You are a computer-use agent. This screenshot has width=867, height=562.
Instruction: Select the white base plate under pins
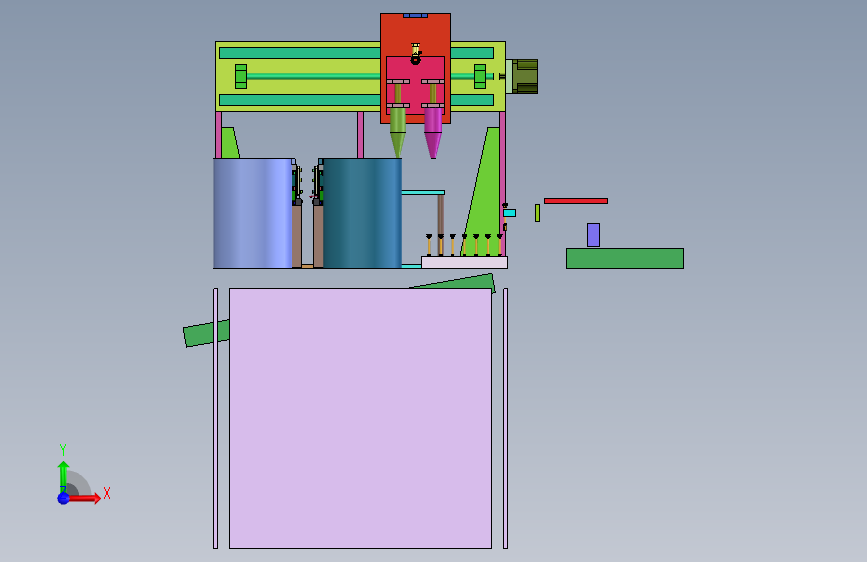(464, 262)
